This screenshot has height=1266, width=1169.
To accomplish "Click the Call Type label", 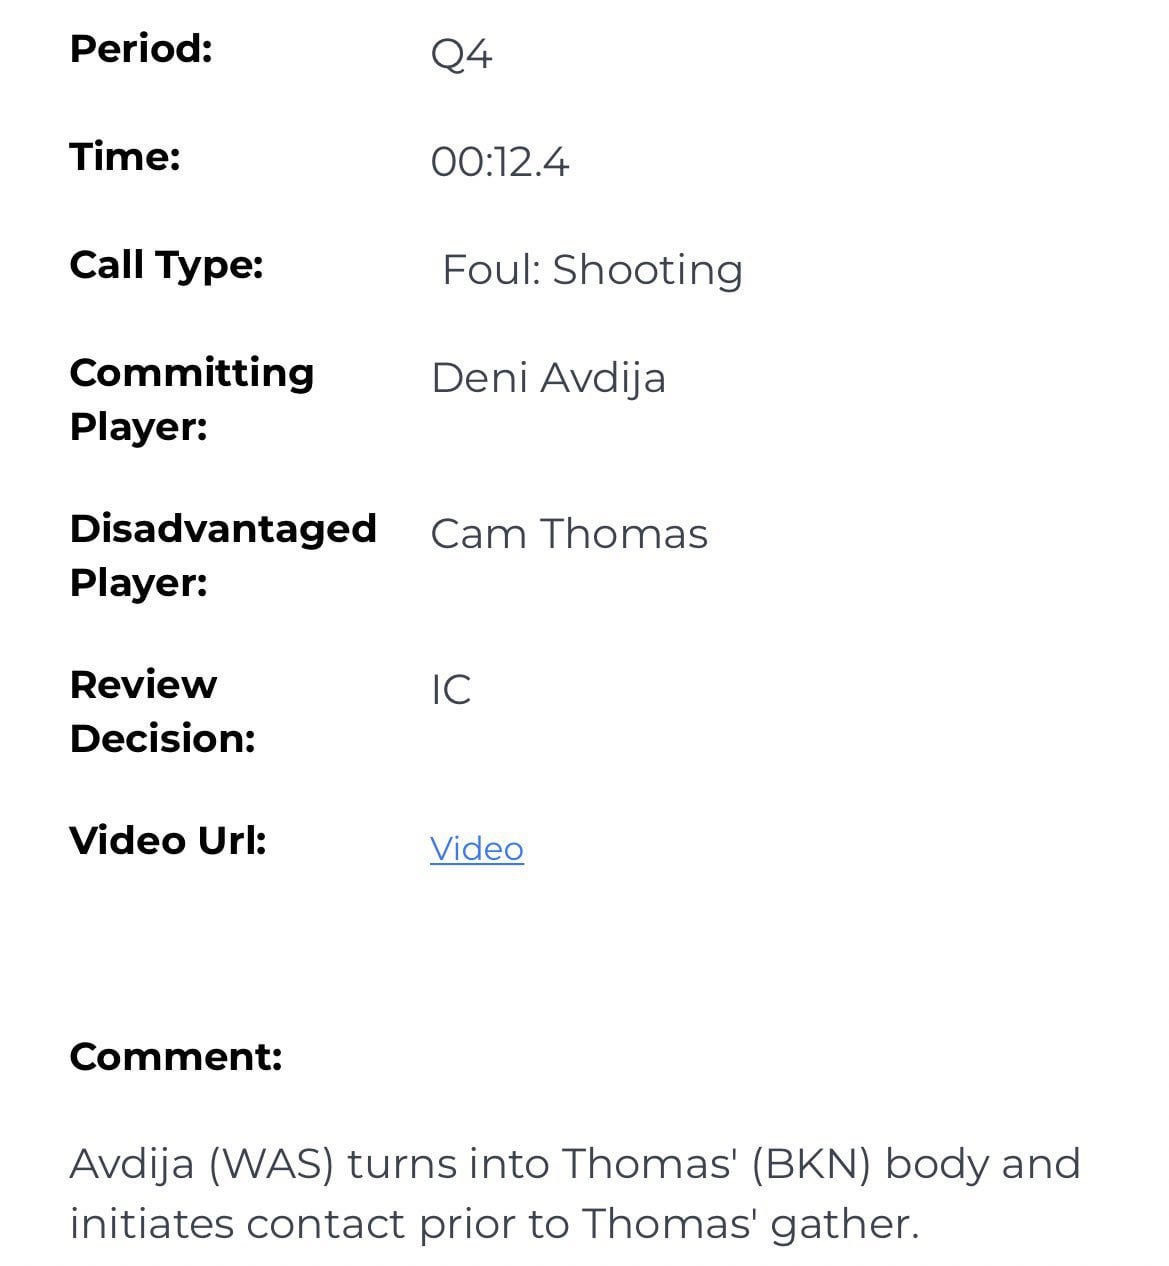I will 166,265.
